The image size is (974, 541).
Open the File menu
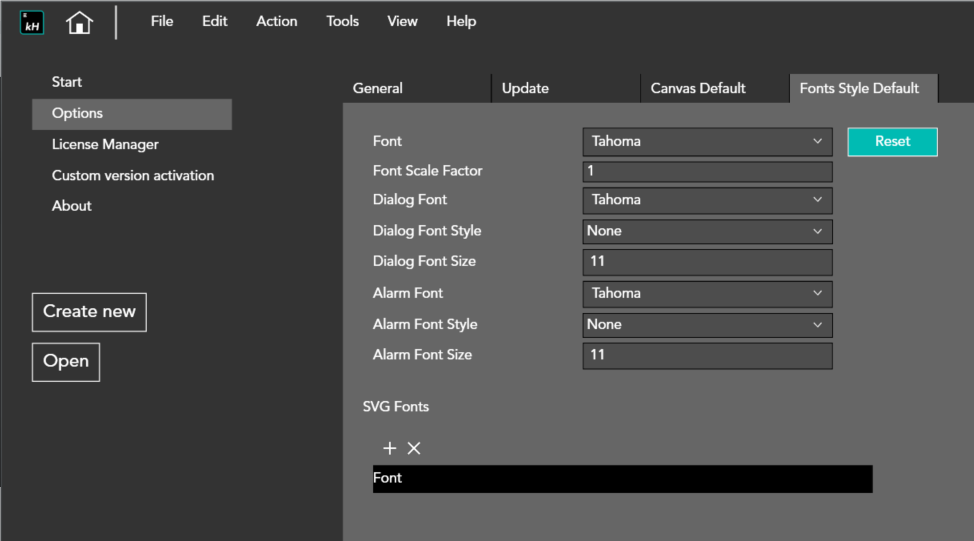[162, 21]
